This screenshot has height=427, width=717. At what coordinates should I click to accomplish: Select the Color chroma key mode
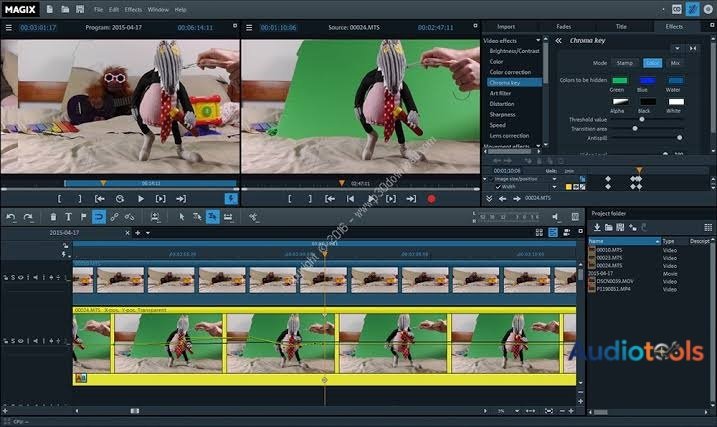pos(653,63)
